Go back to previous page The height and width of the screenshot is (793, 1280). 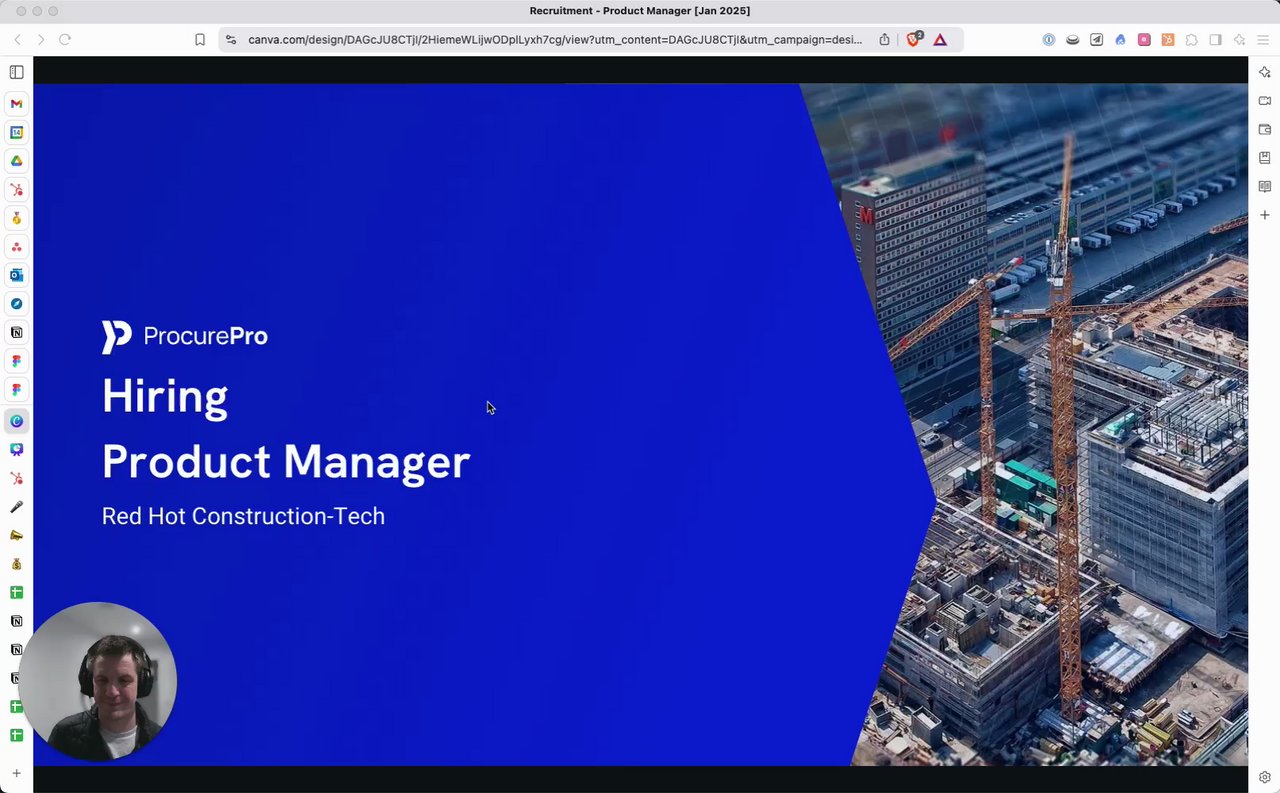tap(17, 39)
